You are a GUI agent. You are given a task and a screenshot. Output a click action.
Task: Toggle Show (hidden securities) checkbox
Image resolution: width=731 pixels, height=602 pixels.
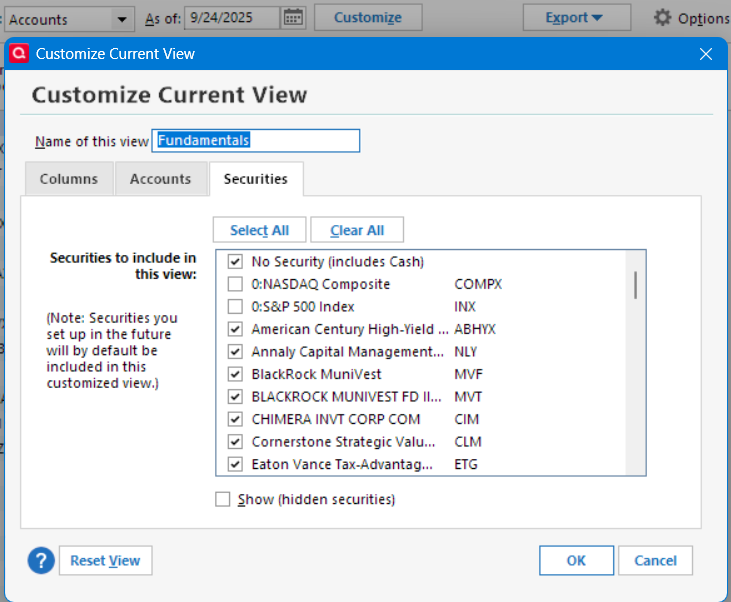tap(223, 499)
